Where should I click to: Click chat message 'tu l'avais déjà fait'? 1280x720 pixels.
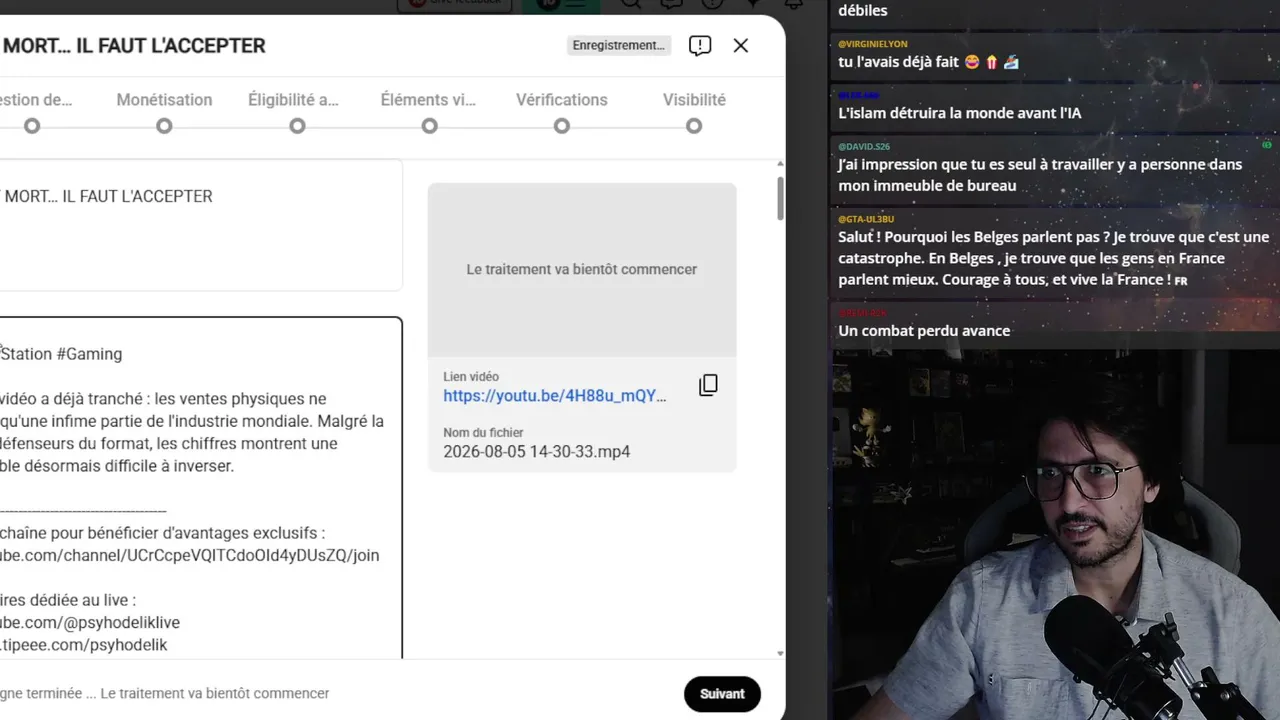pos(928,62)
